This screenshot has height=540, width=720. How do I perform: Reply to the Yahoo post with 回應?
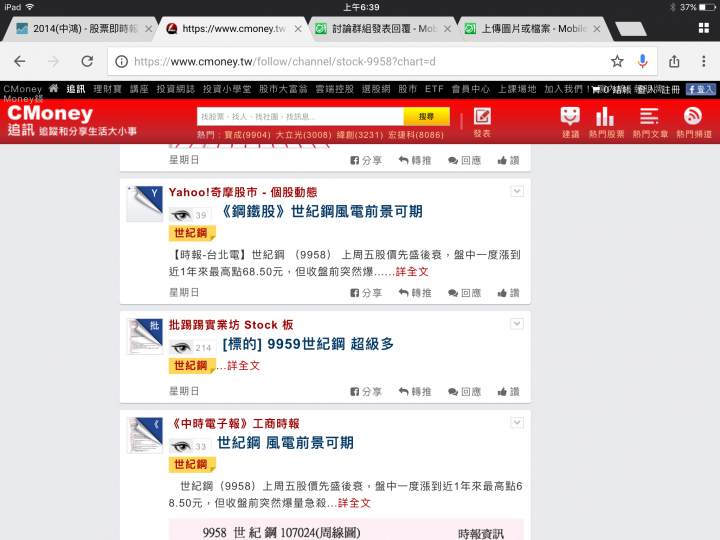click(x=465, y=293)
